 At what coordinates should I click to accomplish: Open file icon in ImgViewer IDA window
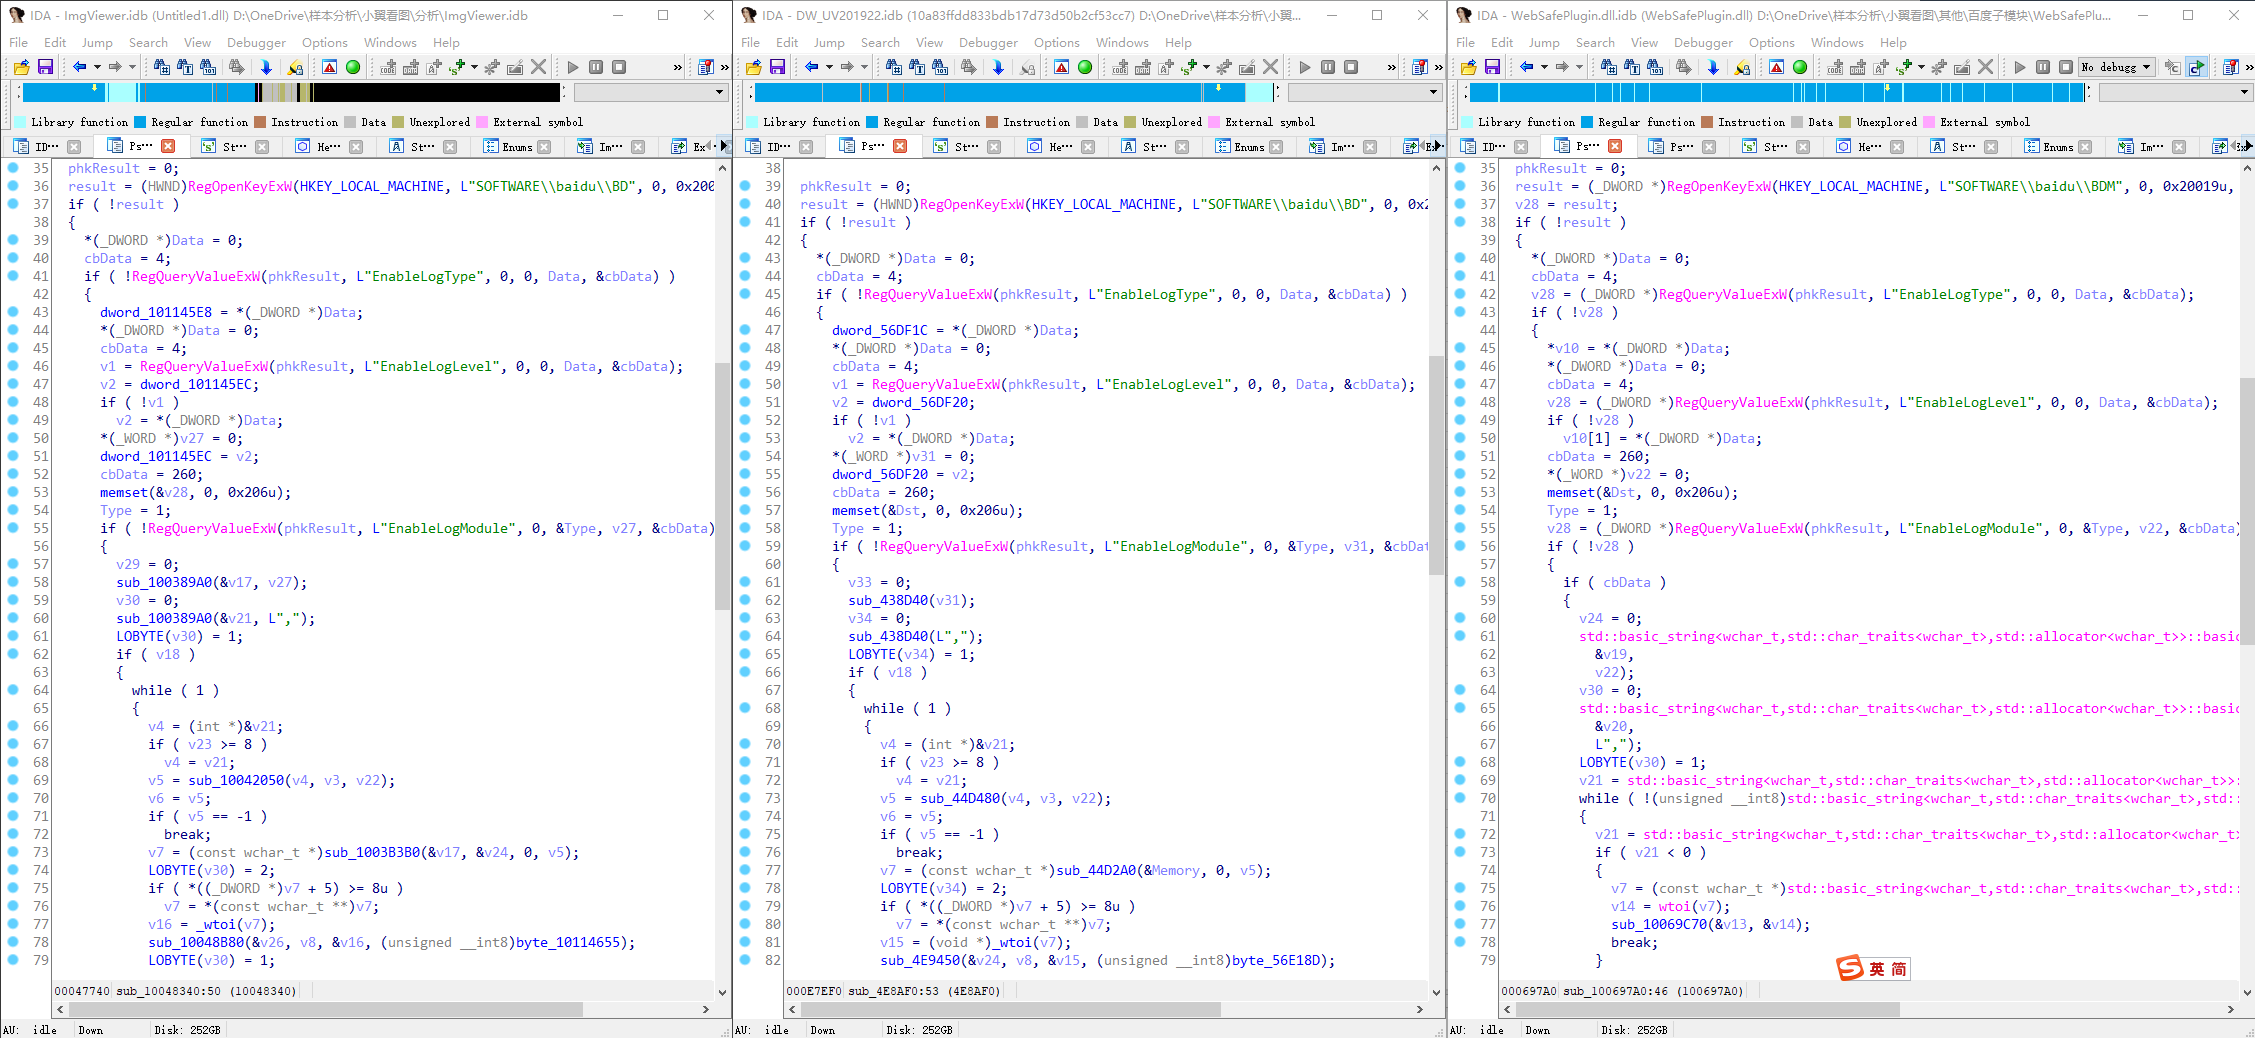(21, 67)
